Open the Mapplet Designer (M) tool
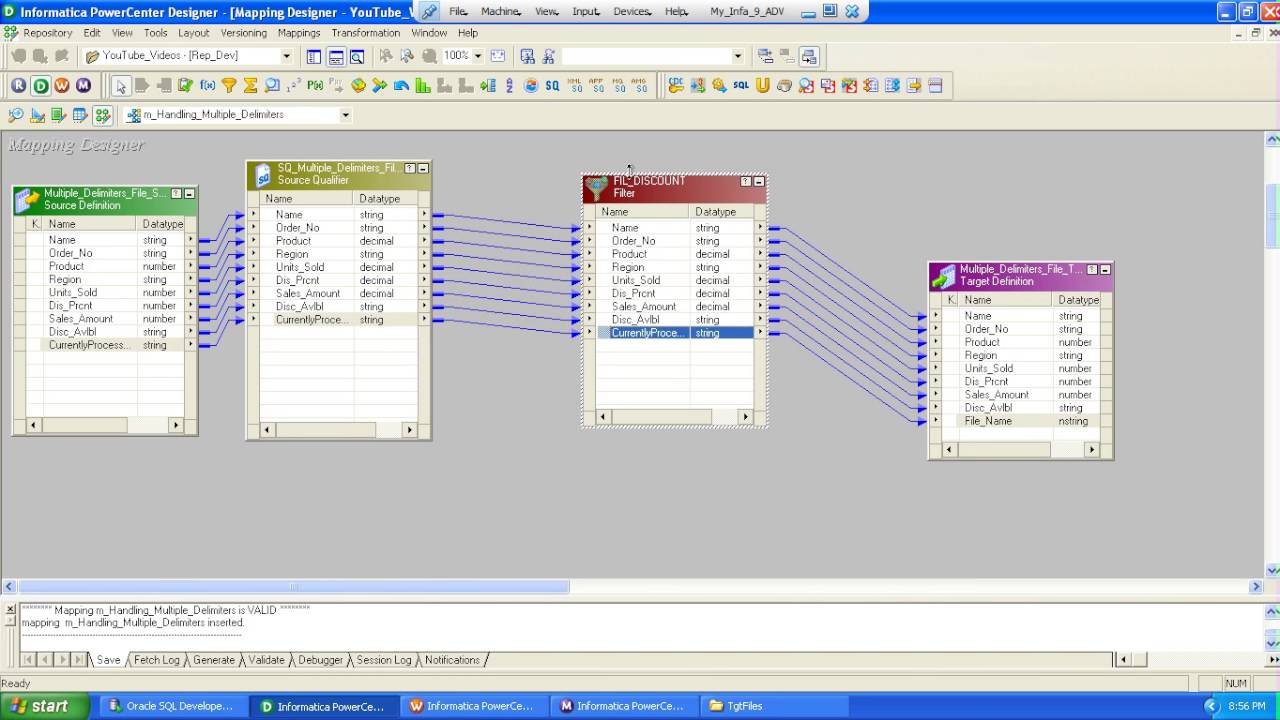 tap(83, 86)
